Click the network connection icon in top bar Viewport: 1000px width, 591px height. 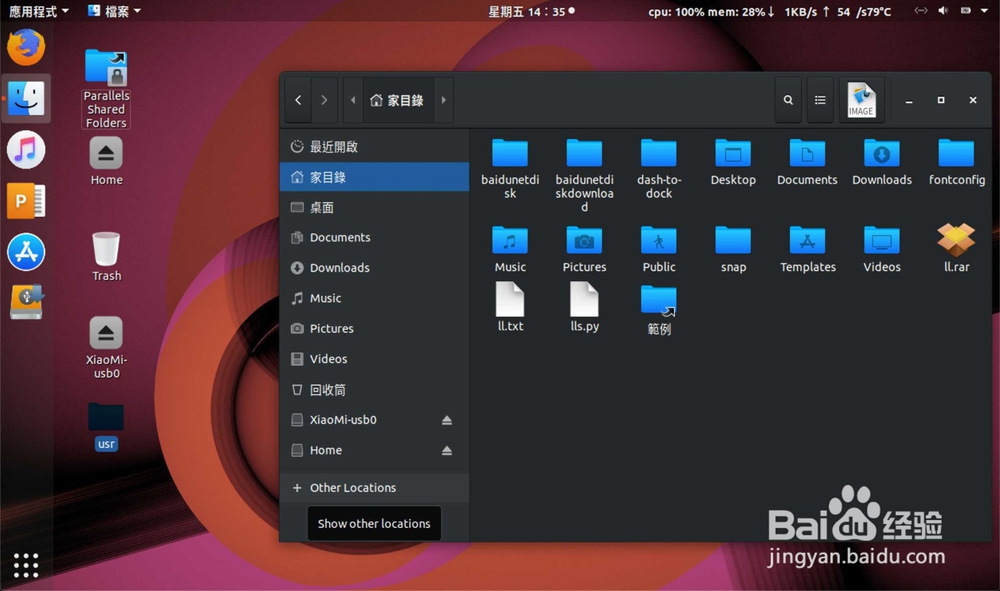920,10
